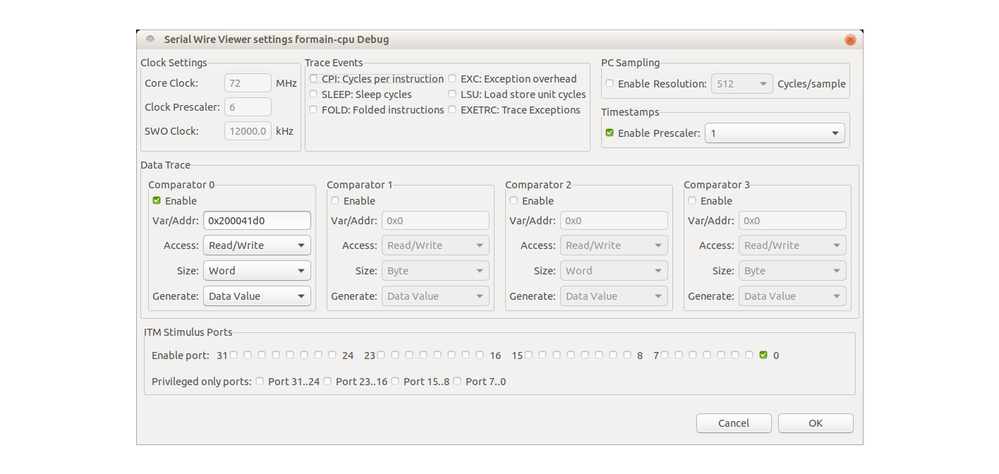Enable SLEEP: Sleep cycles trace event
Screen dimensions: 999x474
pos(313,94)
